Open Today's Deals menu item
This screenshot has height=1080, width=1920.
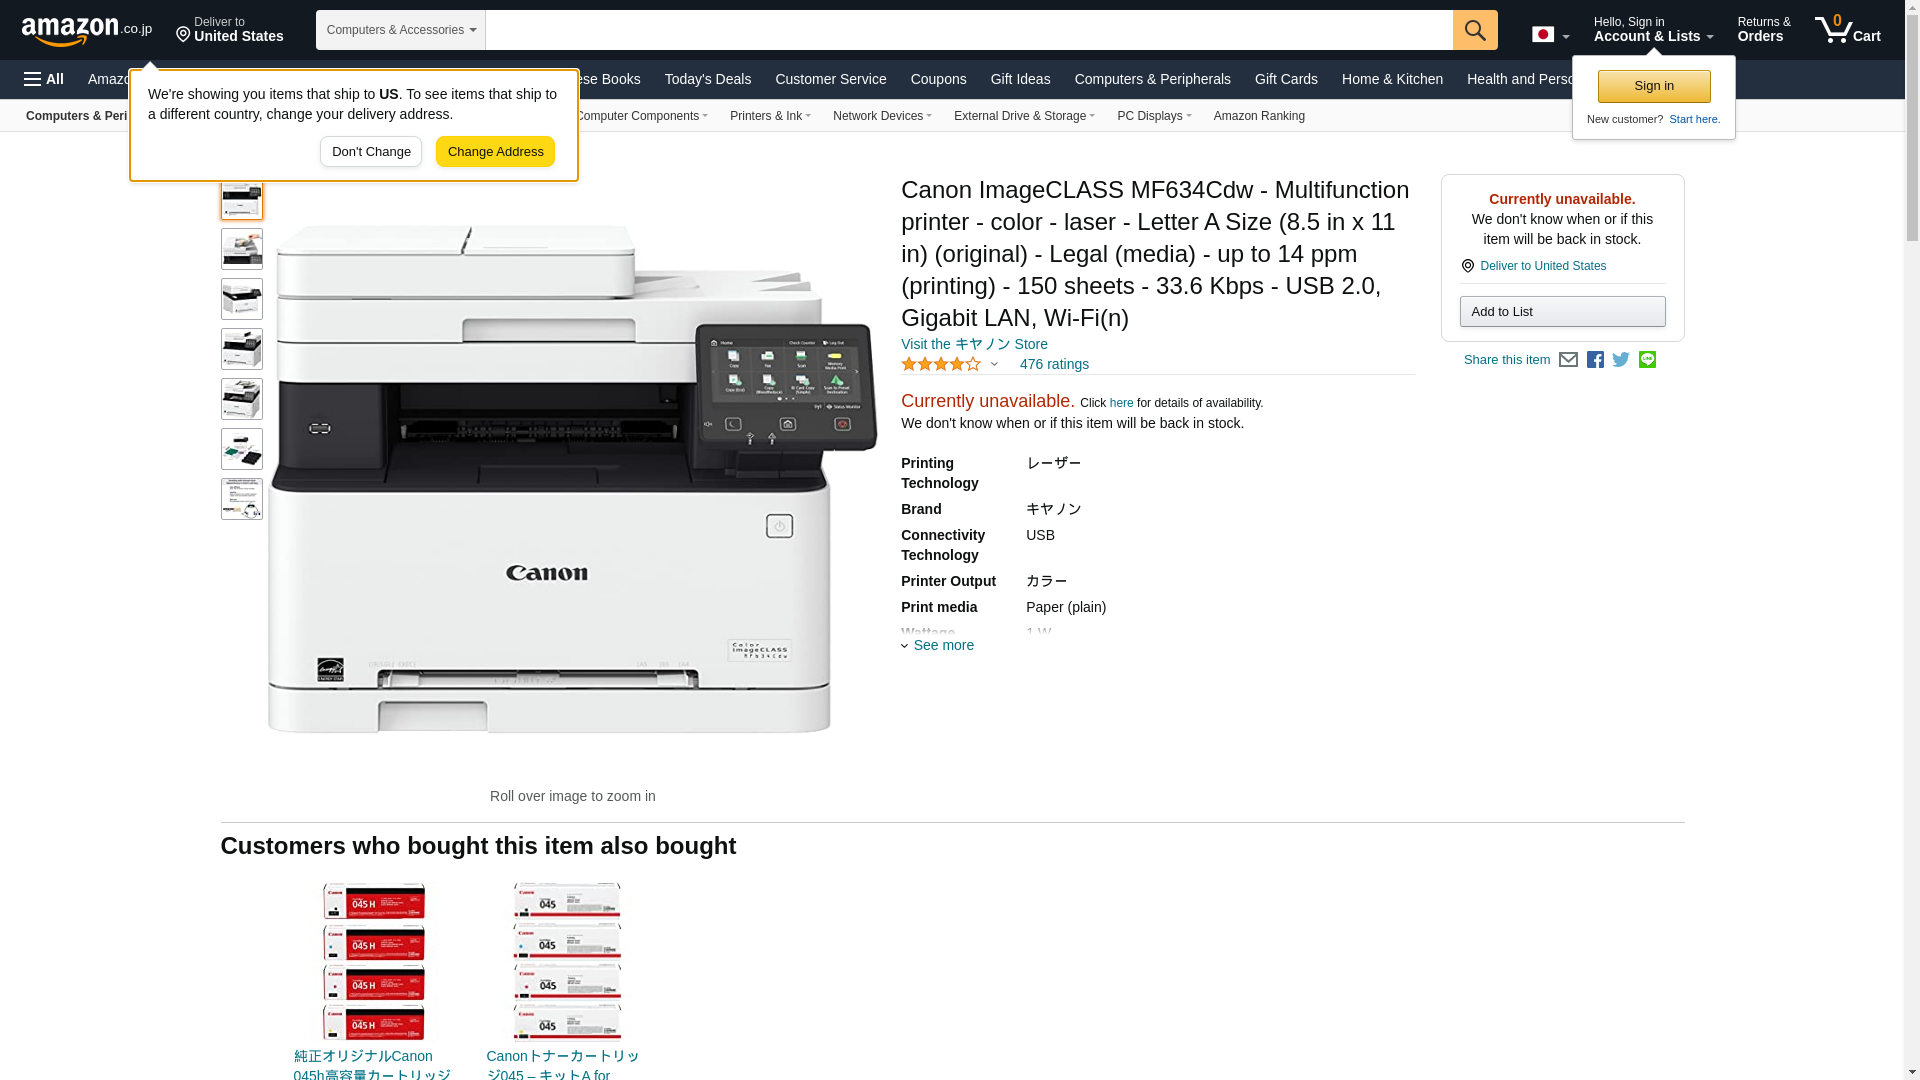pyautogui.click(x=707, y=79)
